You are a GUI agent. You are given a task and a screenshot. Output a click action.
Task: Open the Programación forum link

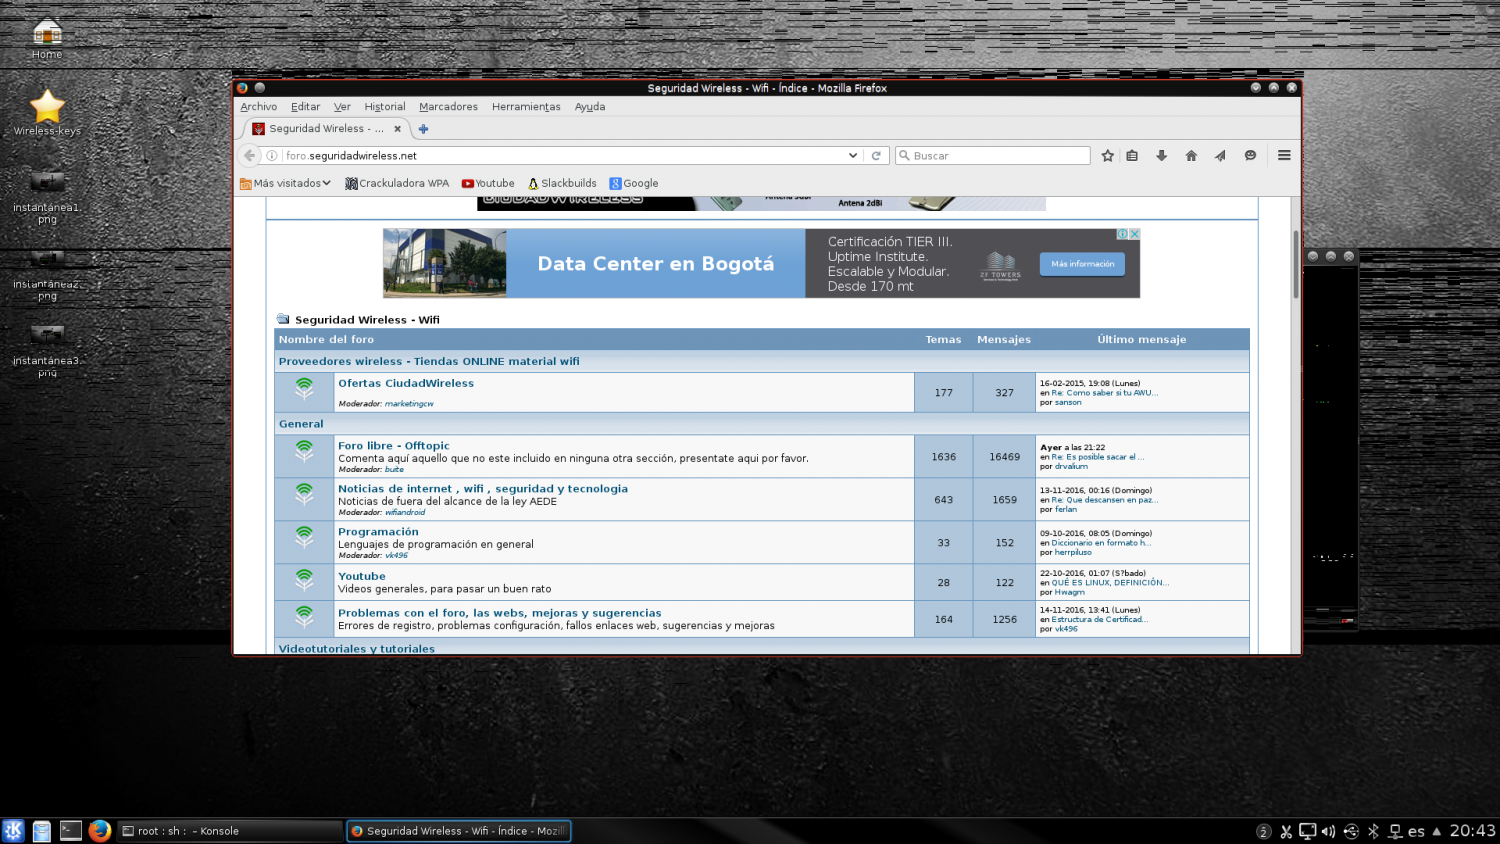(378, 532)
